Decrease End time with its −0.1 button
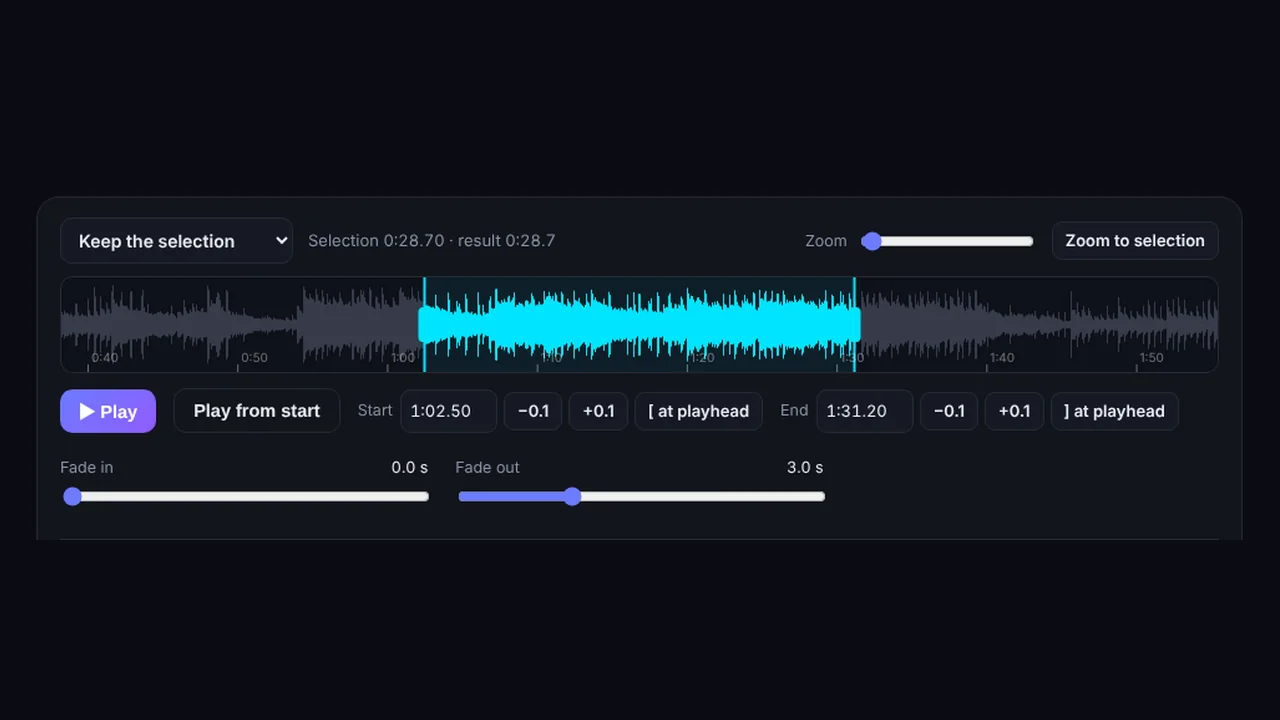Image resolution: width=1280 pixels, height=720 pixels. coord(949,411)
